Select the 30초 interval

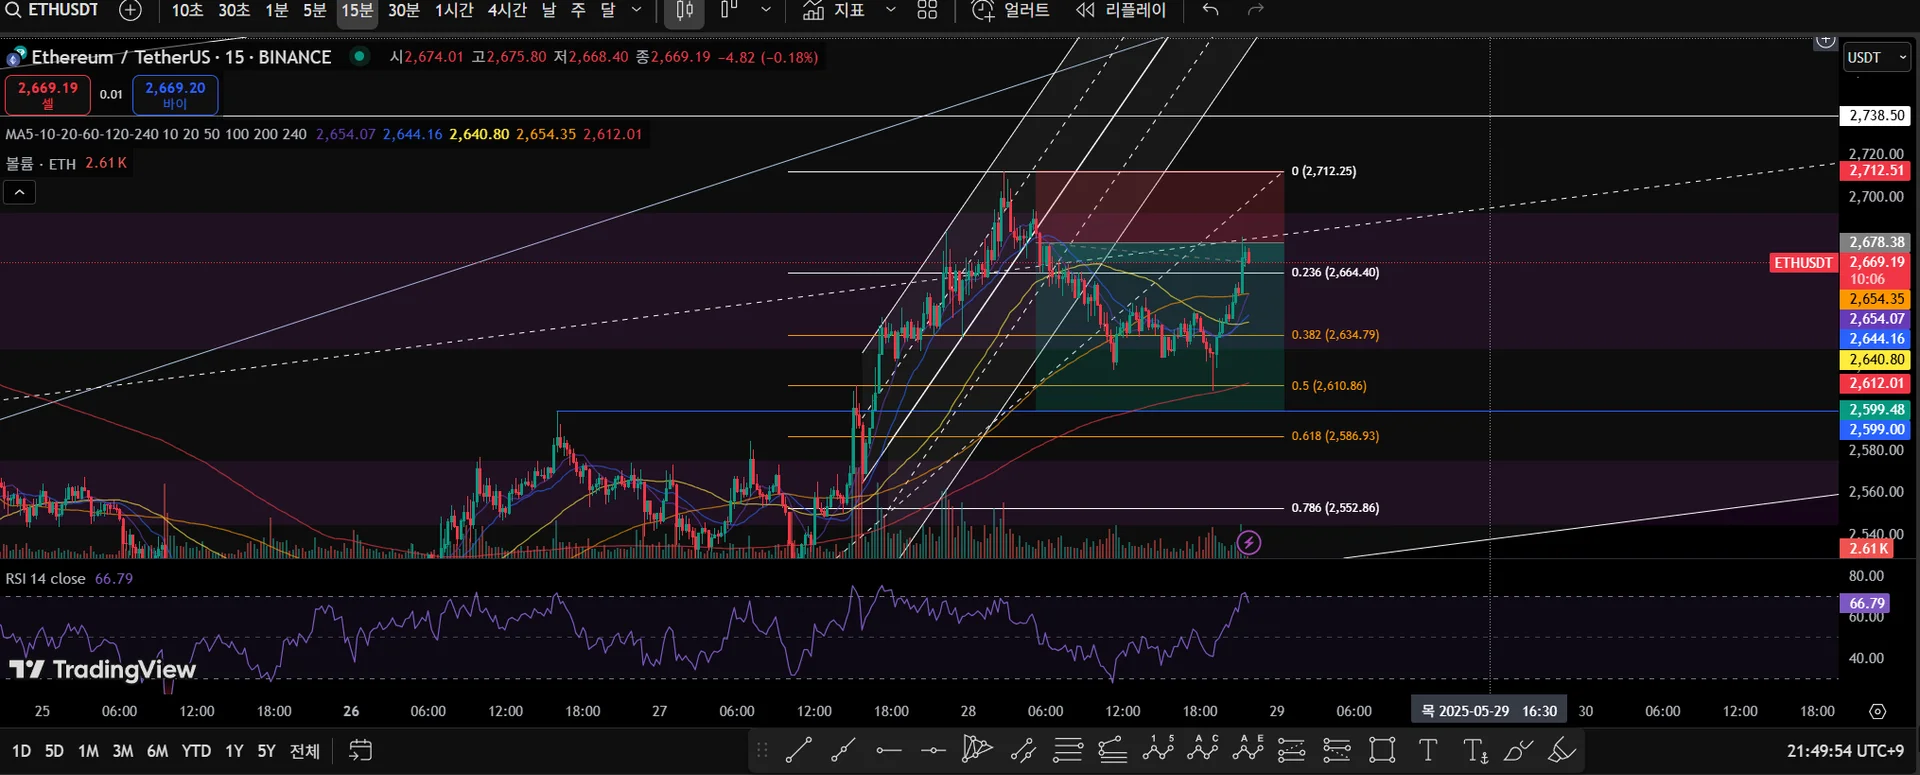tap(234, 10)
